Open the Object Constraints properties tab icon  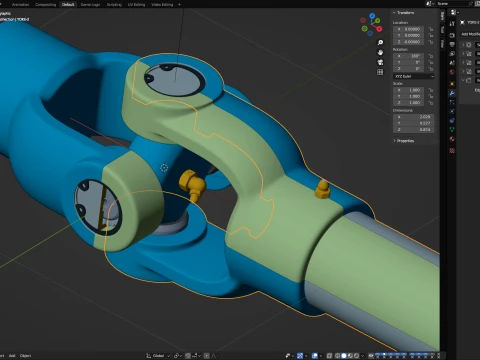pyautogui.click(x=452, y=120)
